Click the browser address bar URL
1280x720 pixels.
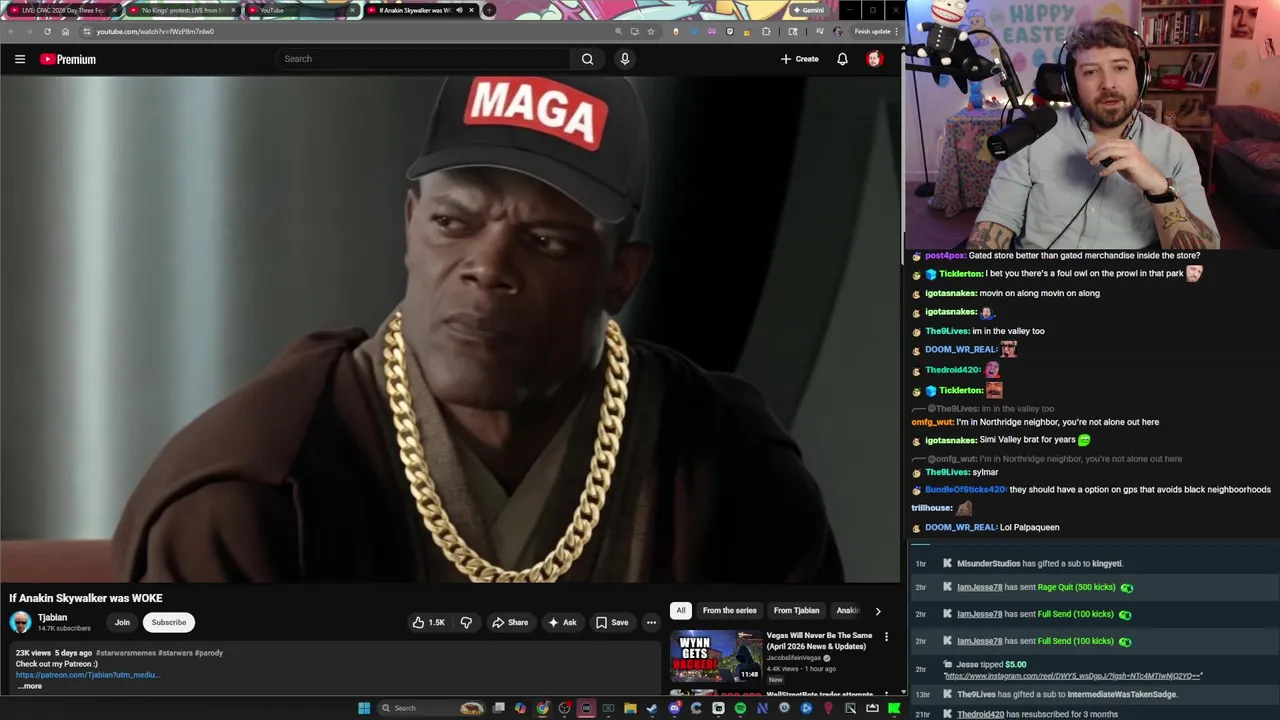click(x=155, y=31)
